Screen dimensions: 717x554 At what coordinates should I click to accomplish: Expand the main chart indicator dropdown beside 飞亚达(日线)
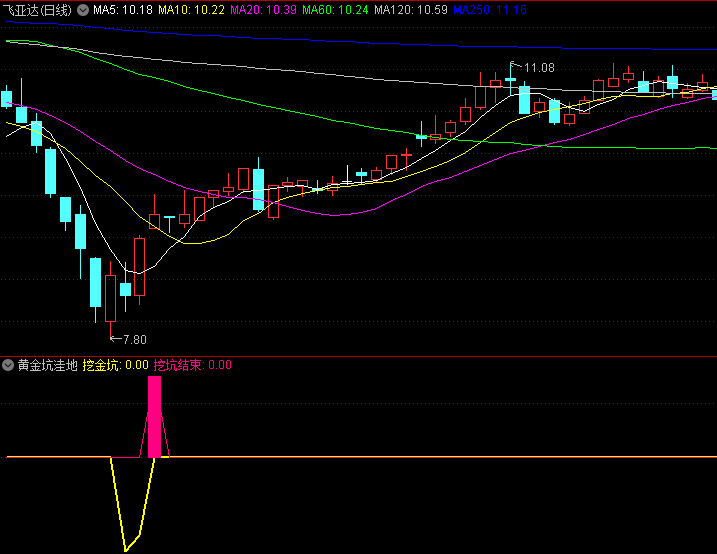click(x=83, y=10)
